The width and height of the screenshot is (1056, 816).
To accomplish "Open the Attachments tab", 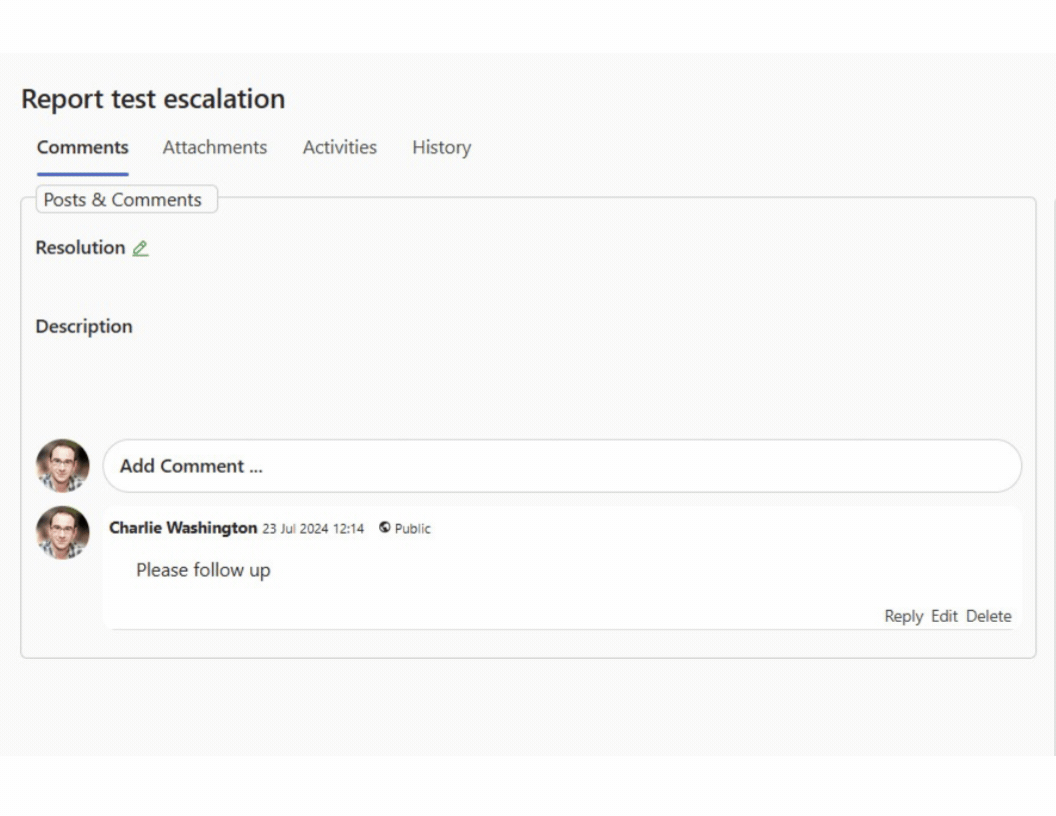I will point(215,147).
